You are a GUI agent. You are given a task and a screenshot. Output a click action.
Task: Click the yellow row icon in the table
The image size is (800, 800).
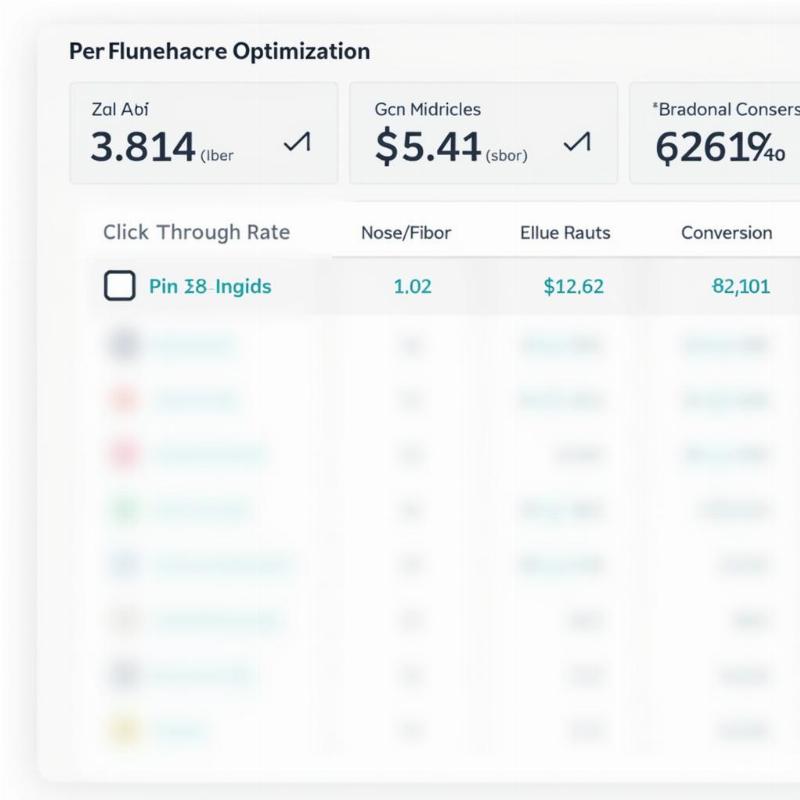pyautogui.click(x=124, y=731)
